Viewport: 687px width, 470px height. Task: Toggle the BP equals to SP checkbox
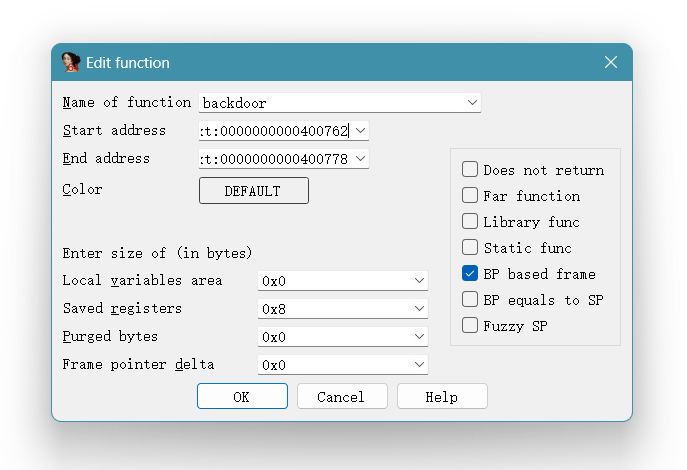(470, 300)
